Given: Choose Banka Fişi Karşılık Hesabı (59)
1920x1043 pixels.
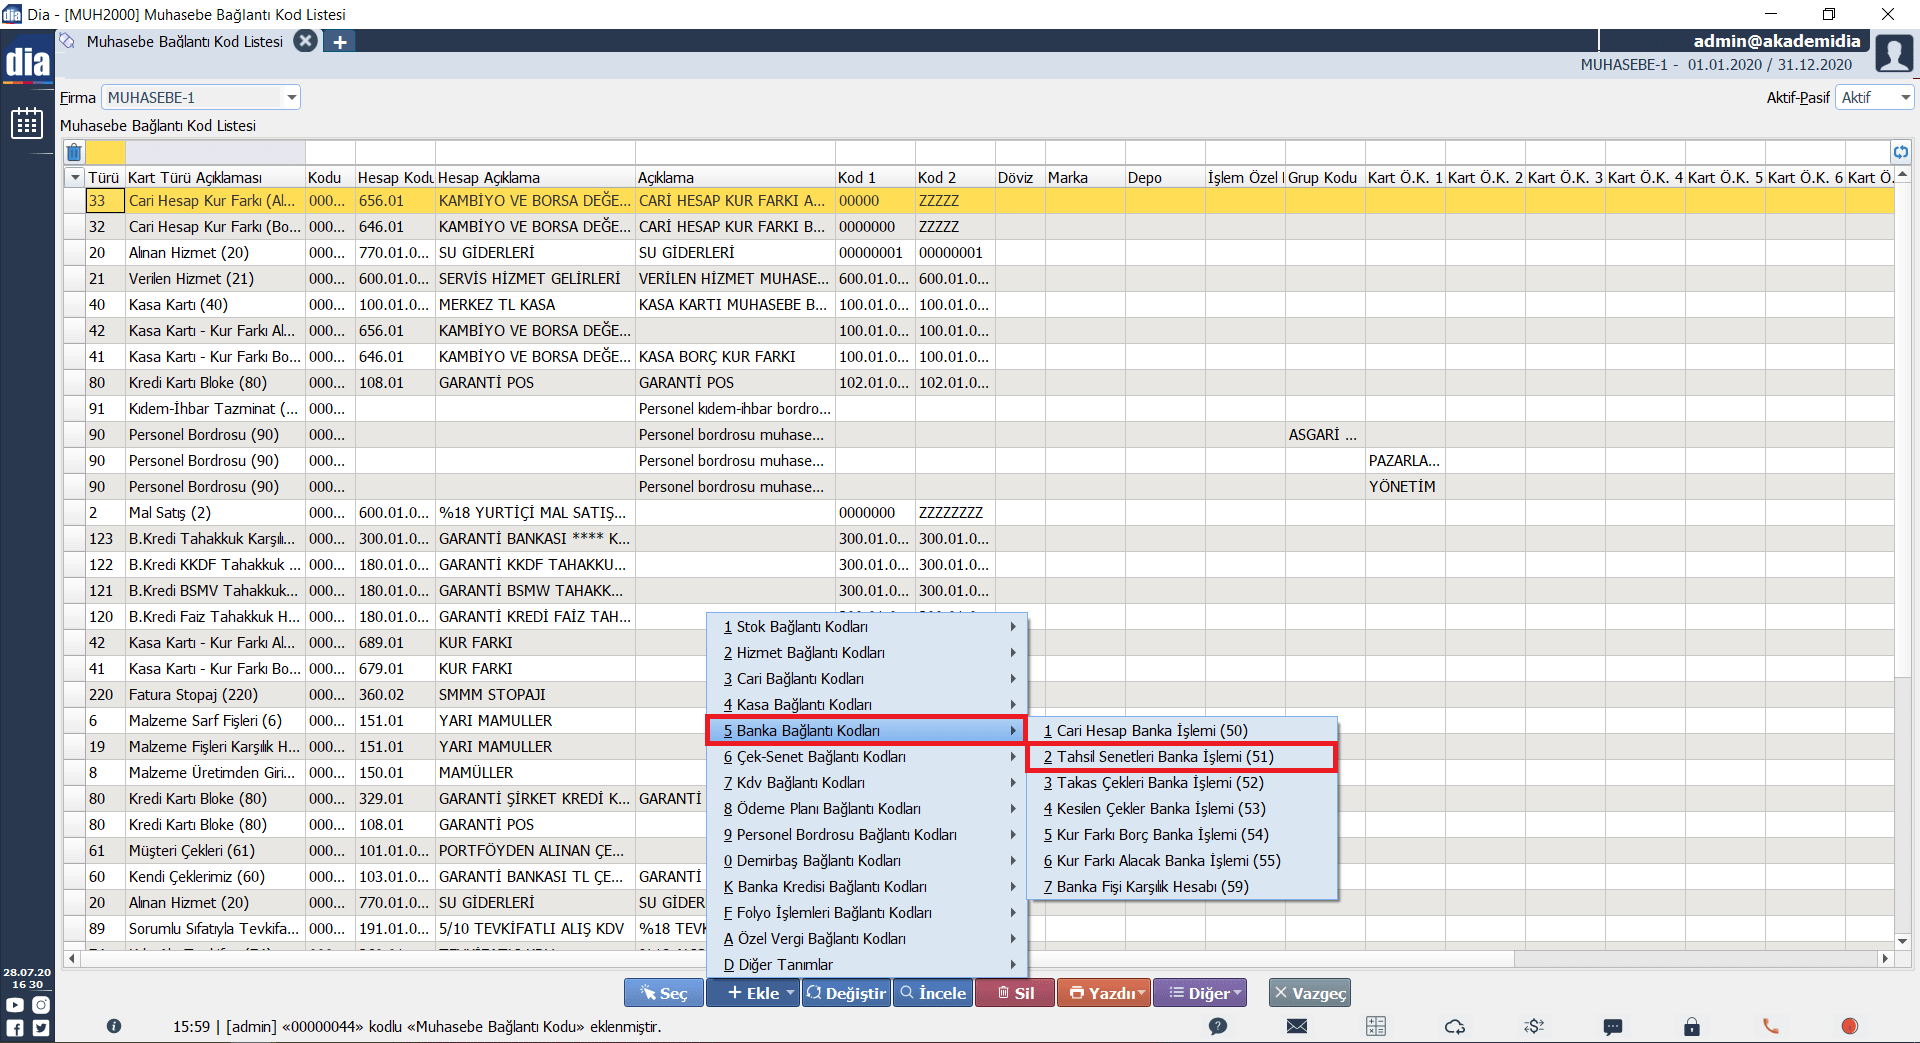Looking at the screenshot, I should (x=1182, y=887).
